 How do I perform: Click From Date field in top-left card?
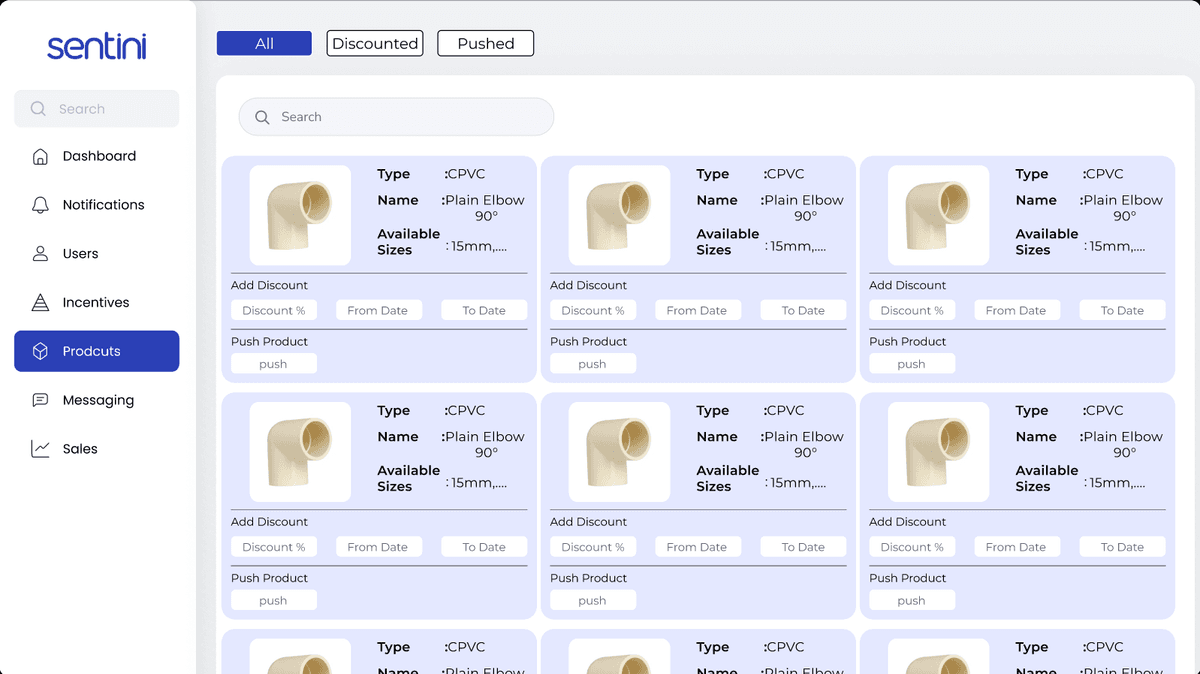pos(378,310)
